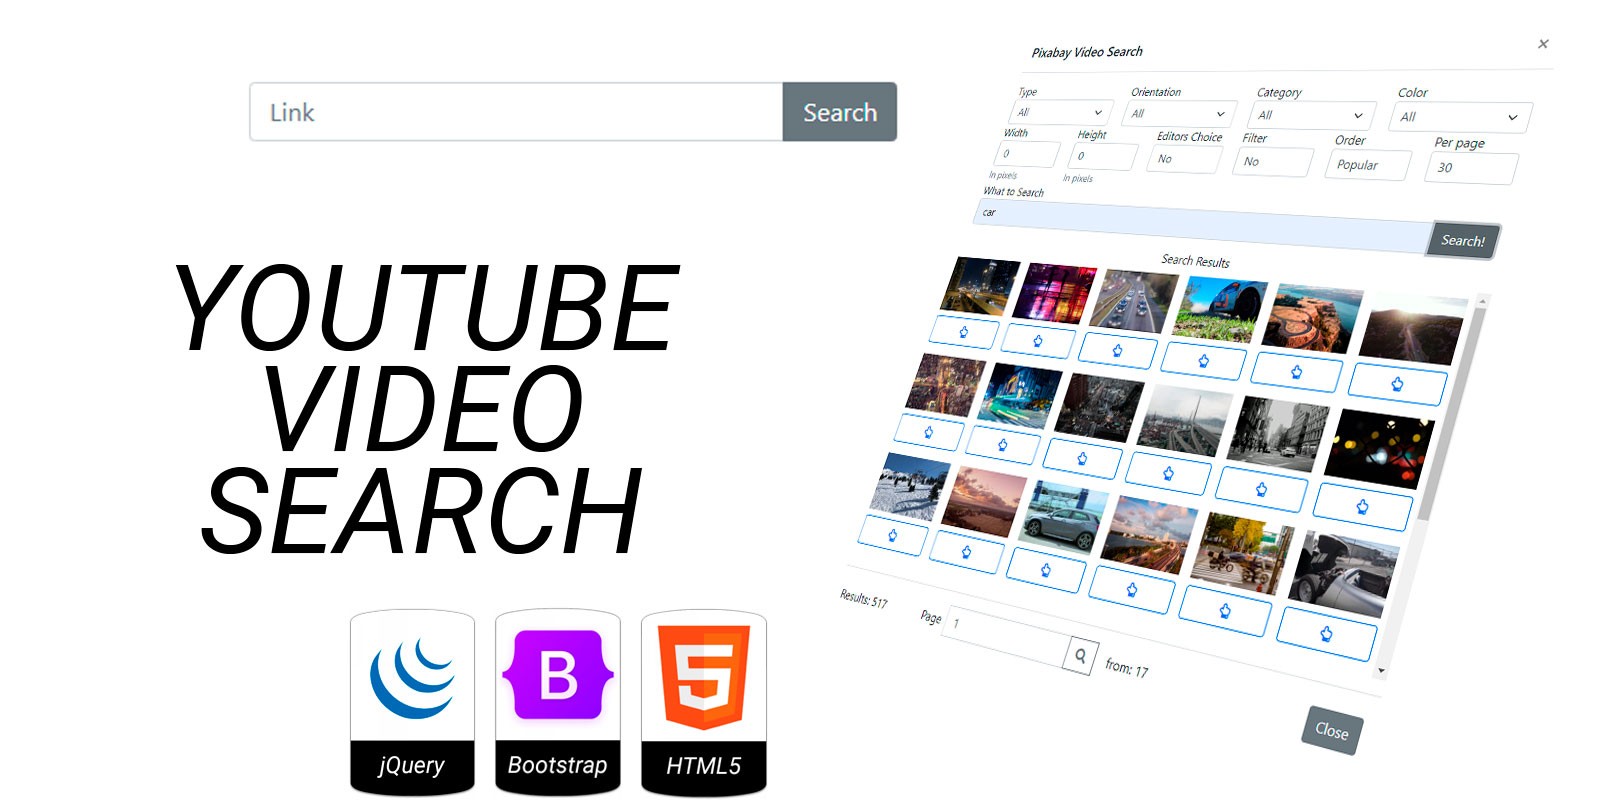Viewport: 1600px width, 800px height.
Task: Close the Pixabay dialog with the X icon
Action: (x=1543, y=44)
